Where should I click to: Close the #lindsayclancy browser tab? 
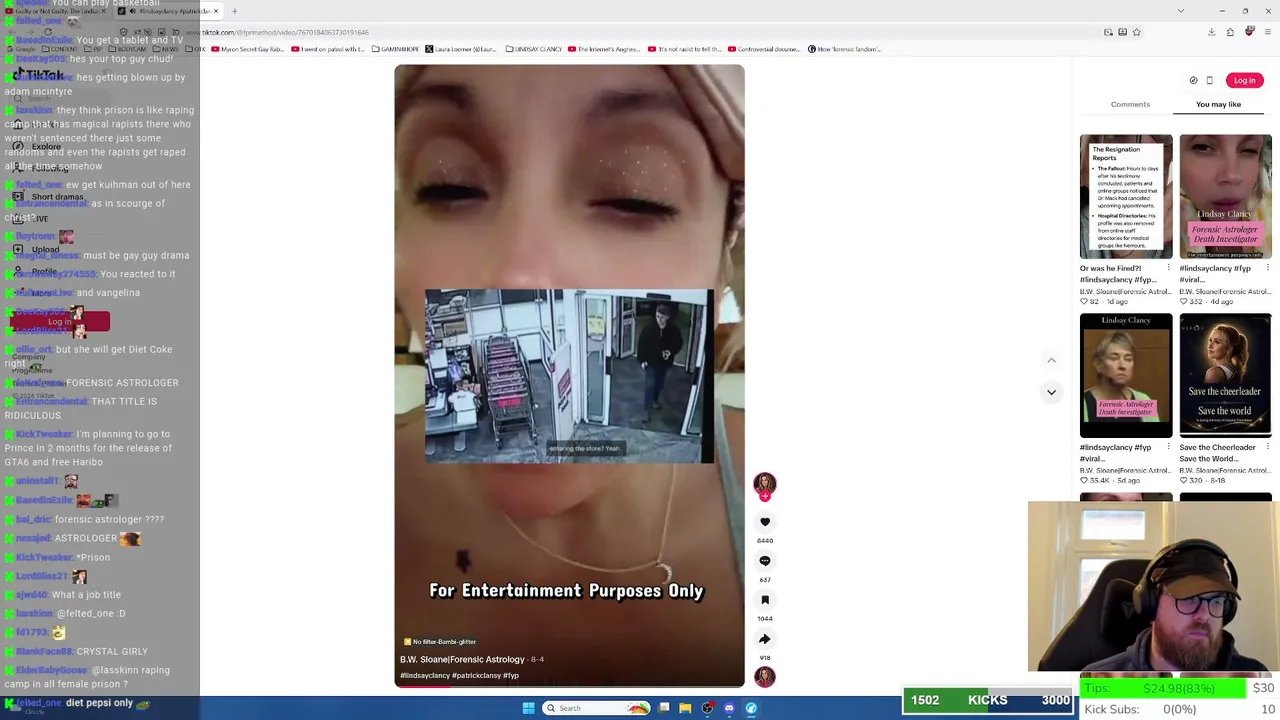(216, 11)
